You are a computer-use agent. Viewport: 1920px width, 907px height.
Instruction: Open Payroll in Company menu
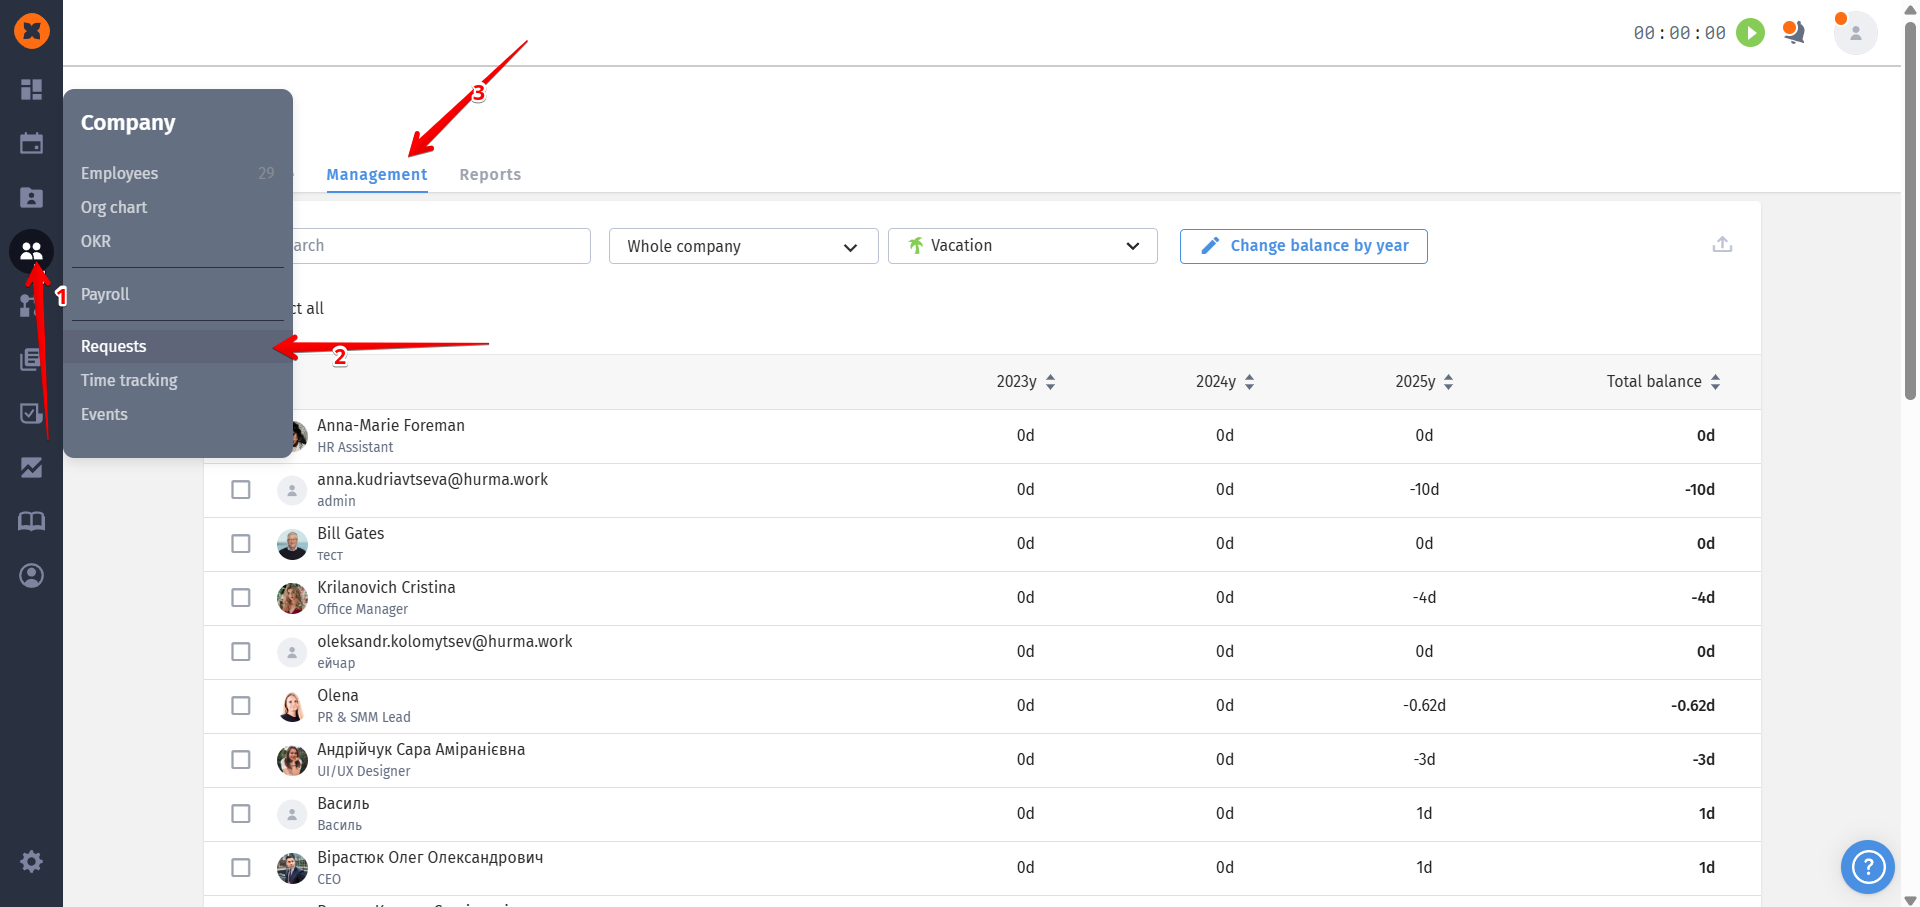coord(105,294)
